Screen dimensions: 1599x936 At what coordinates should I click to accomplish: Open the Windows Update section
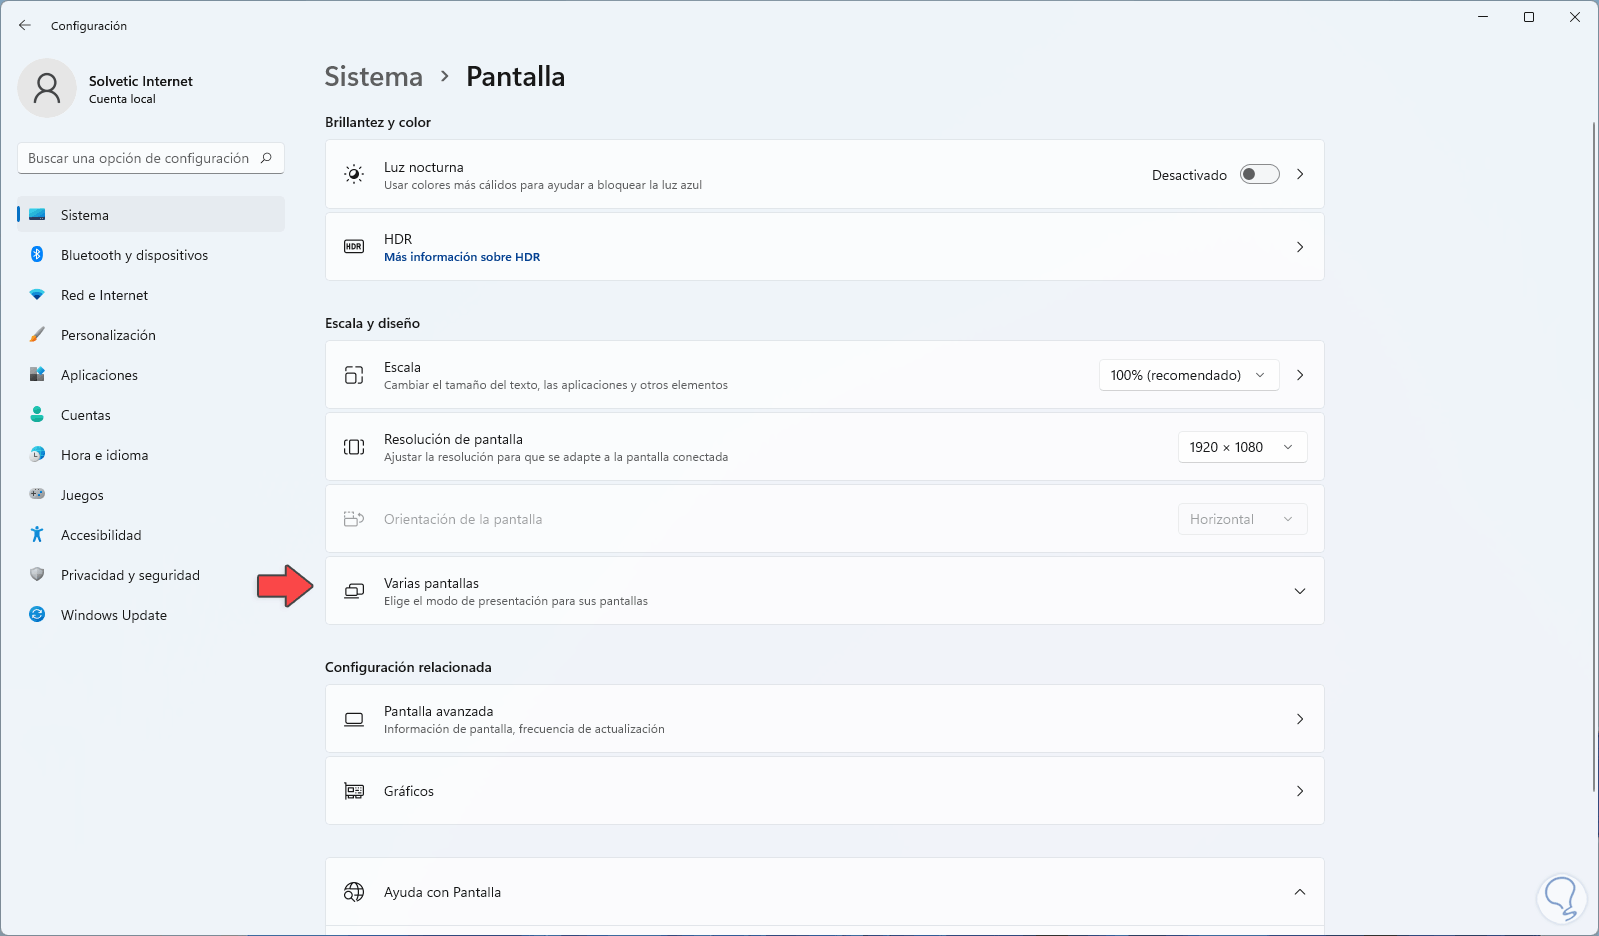pos(113,615)
